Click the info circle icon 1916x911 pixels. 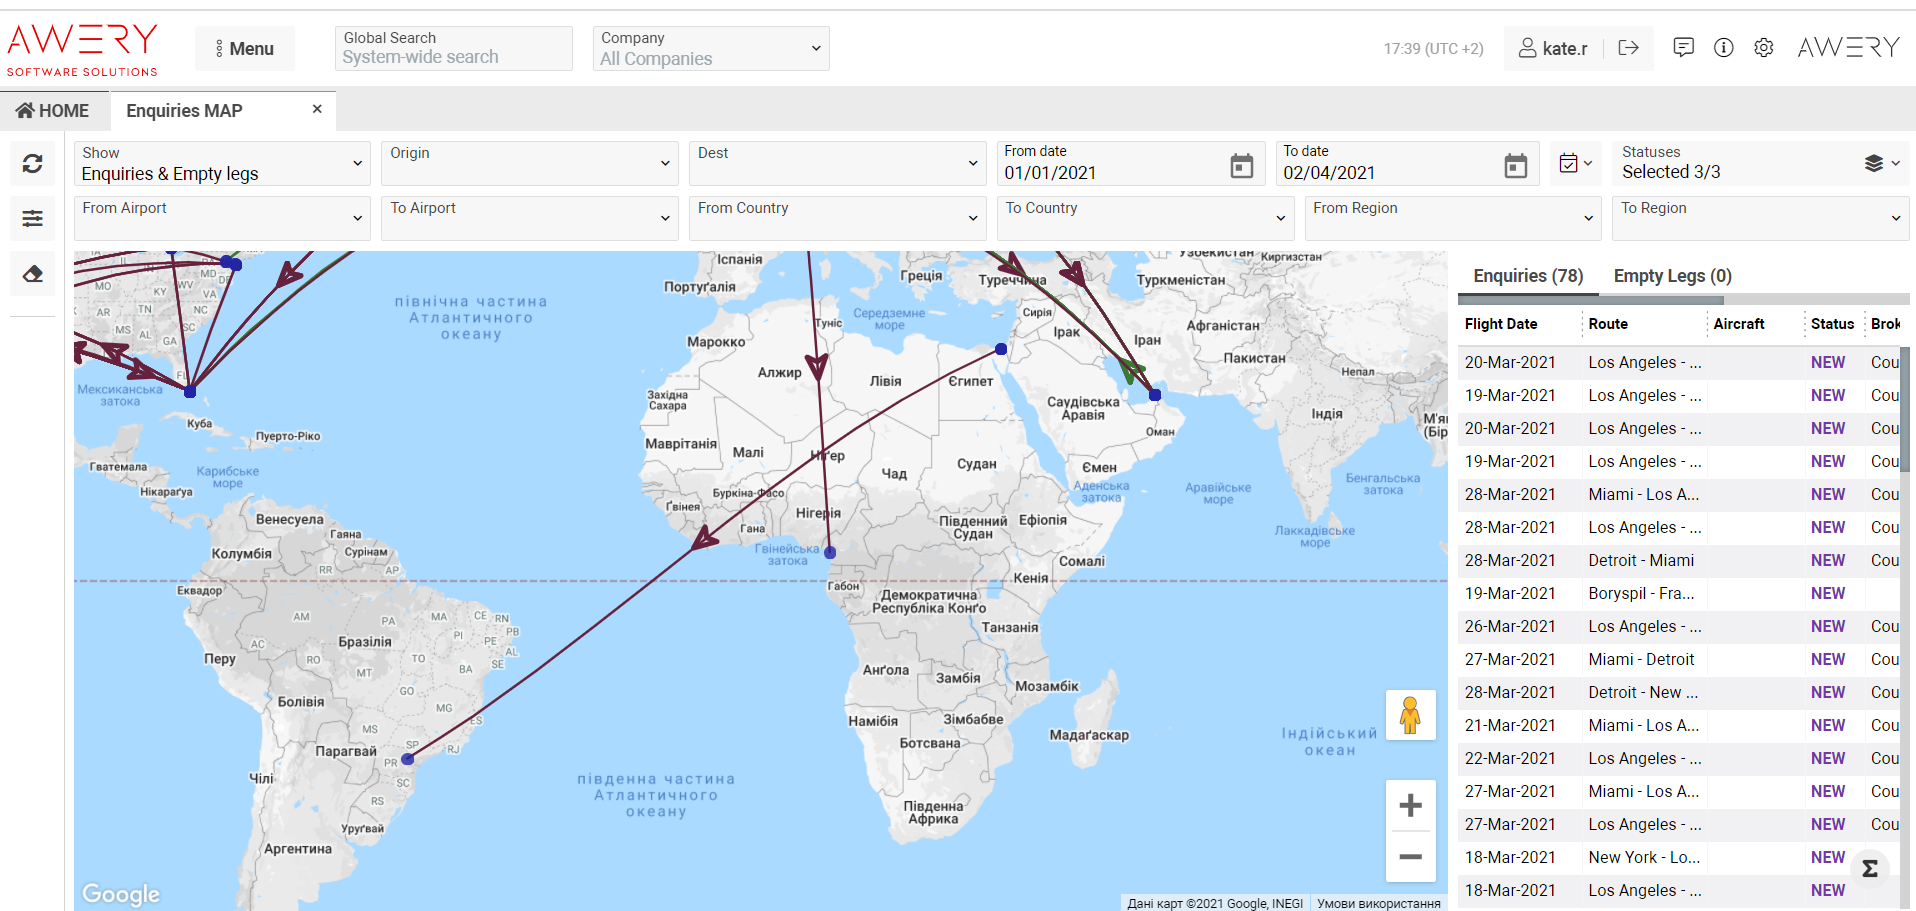pyautogui.click(x=1723, y=48)
